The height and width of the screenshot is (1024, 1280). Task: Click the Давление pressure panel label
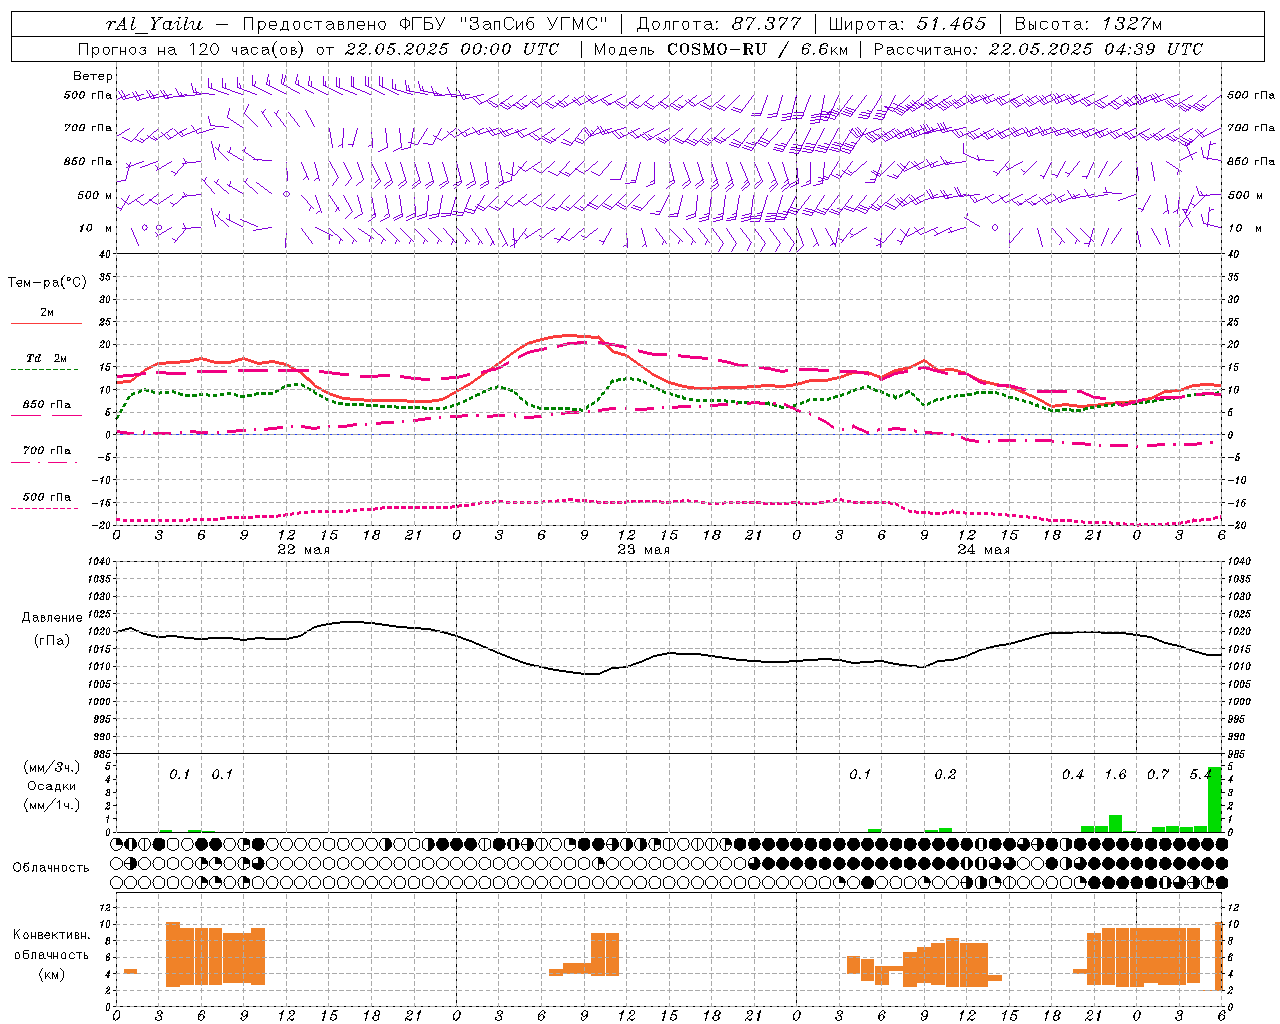coord(50,618)
